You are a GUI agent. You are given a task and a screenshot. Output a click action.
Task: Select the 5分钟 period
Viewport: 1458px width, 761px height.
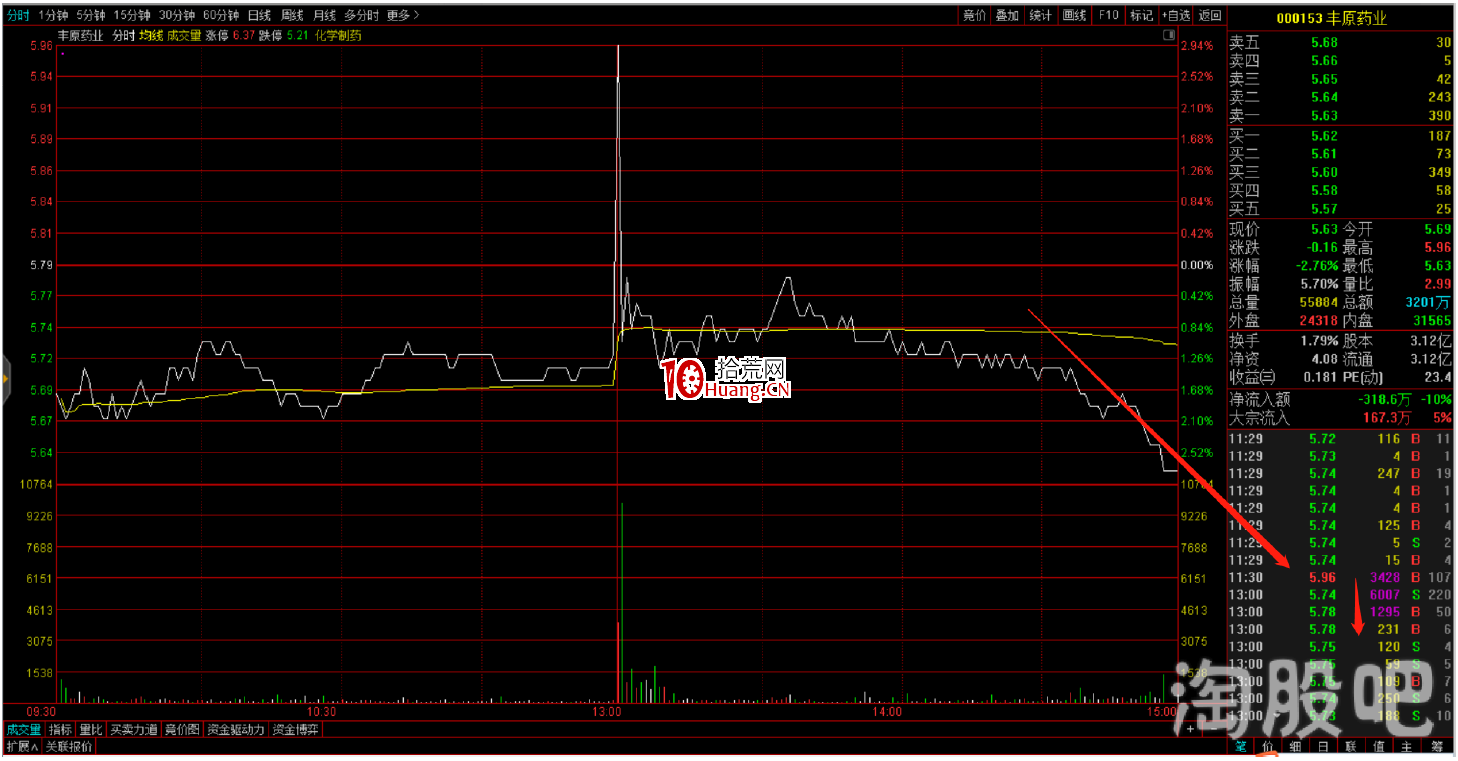(x=90, y=15)
